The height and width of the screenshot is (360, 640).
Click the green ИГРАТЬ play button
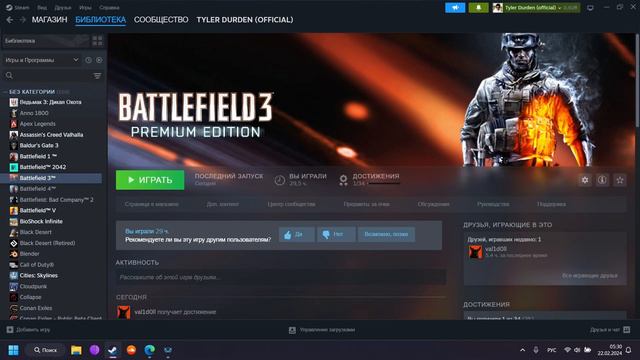coord(150,180)
